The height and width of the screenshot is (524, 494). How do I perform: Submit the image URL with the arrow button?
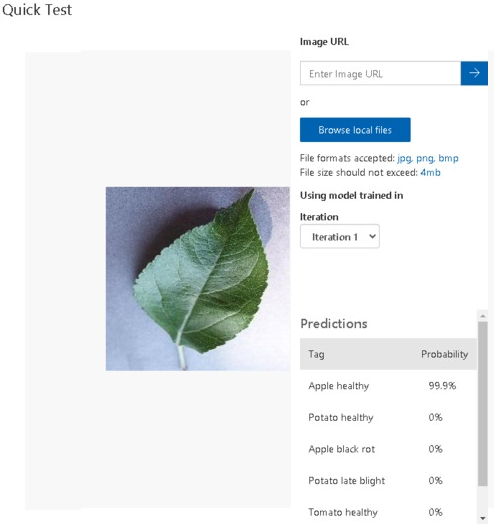474,73
